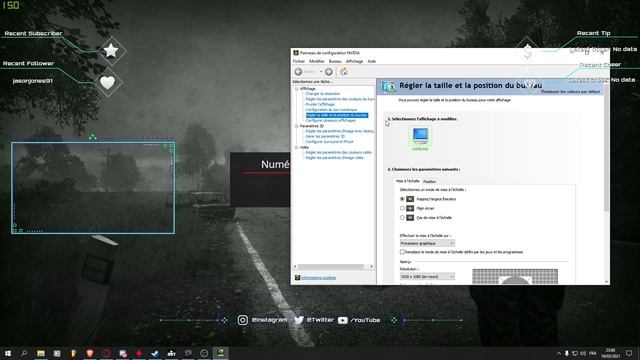Click the right scroll arrow of task tree scrollbar

click(371, 267)
